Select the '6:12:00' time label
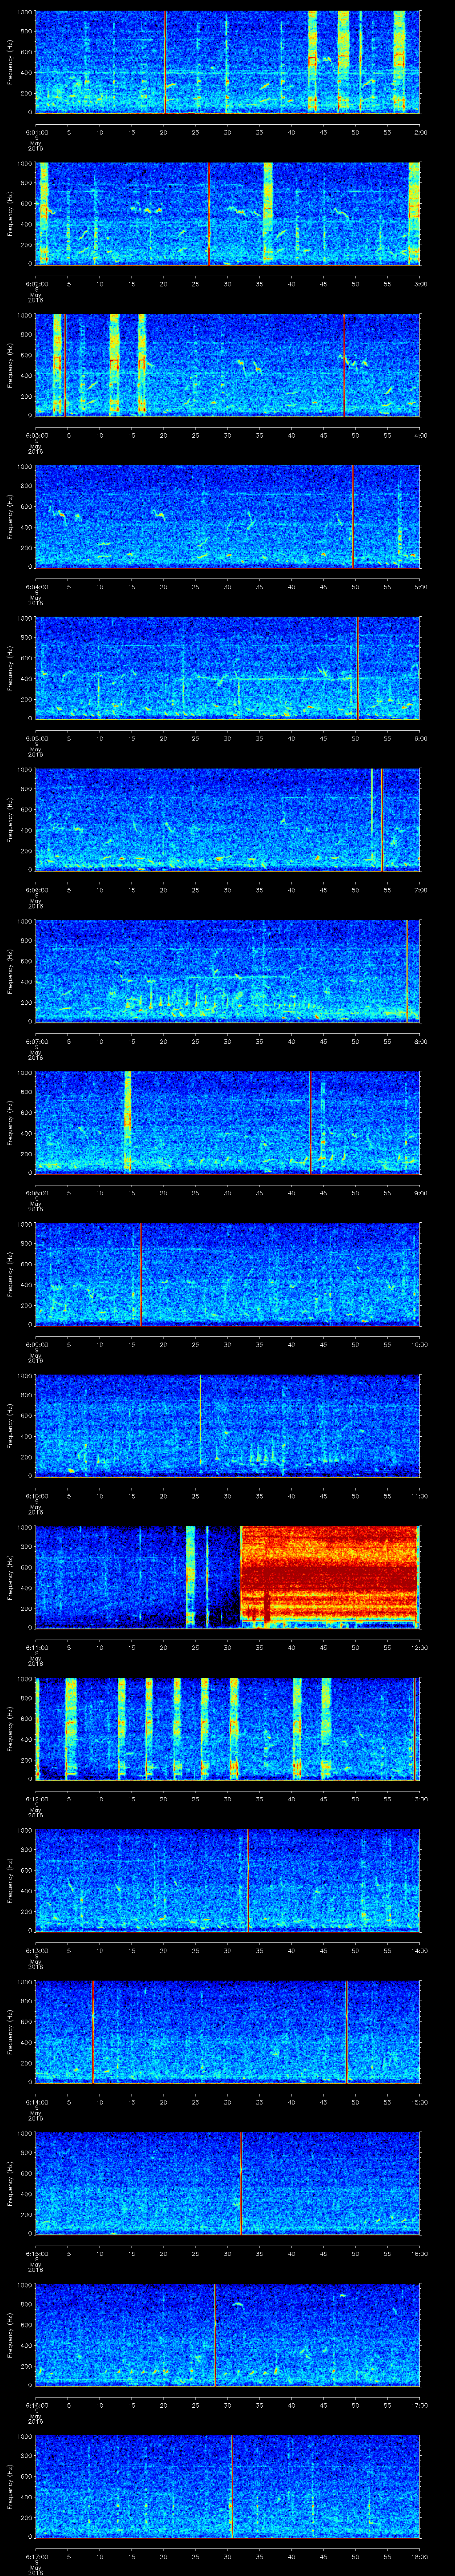The width and height of the screenshot is (455, 2576). [36, 1799]
